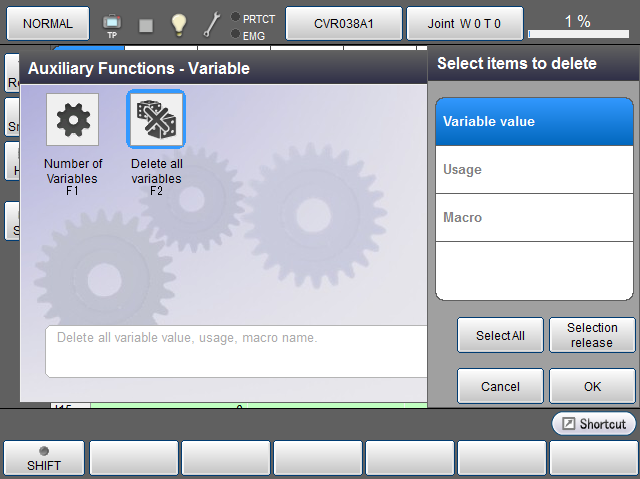Open the CVR038A1 robot type selector

(x=344, y=23)
